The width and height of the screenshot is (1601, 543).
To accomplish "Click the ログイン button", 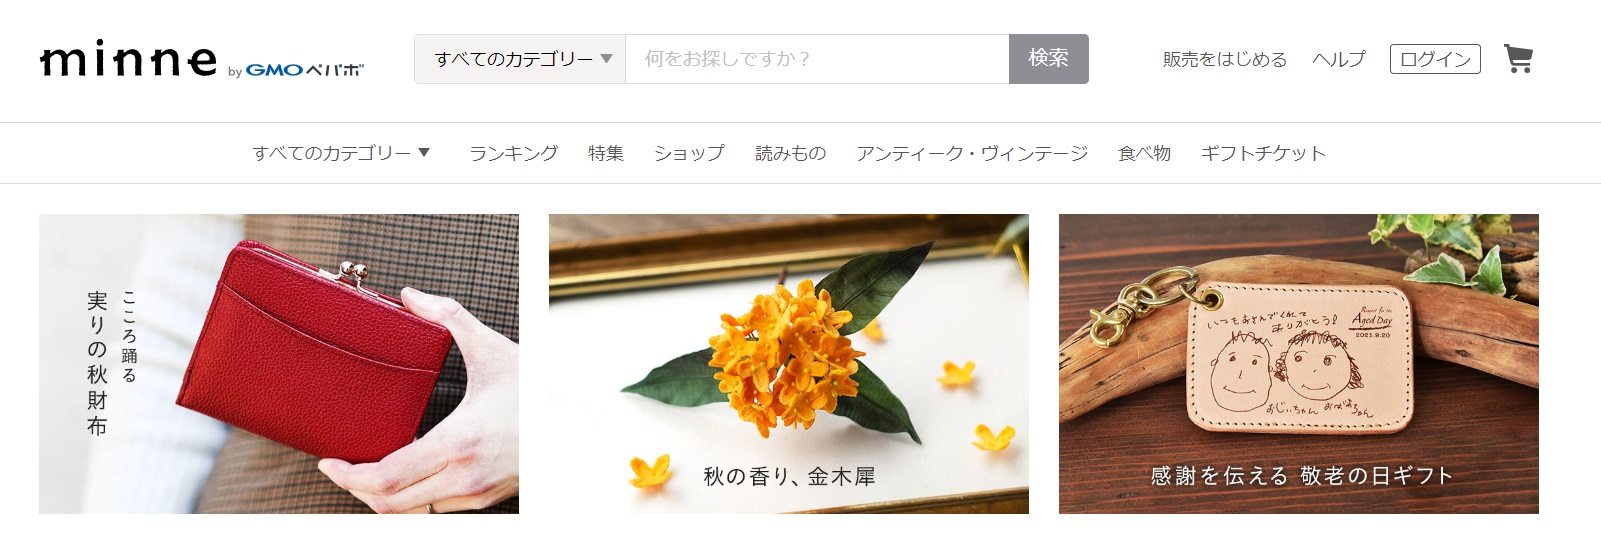I will pos(1435,59).
